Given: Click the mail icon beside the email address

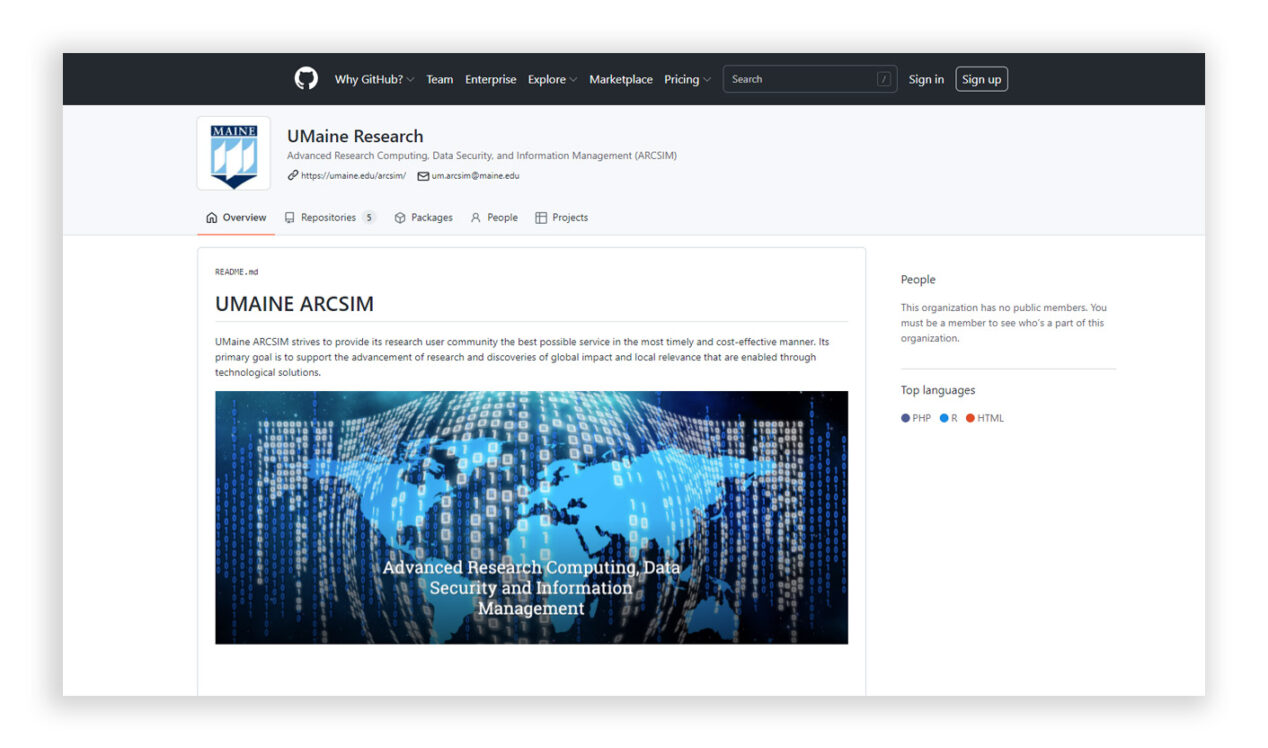Looking at the screenshot, I should [422, 175].
